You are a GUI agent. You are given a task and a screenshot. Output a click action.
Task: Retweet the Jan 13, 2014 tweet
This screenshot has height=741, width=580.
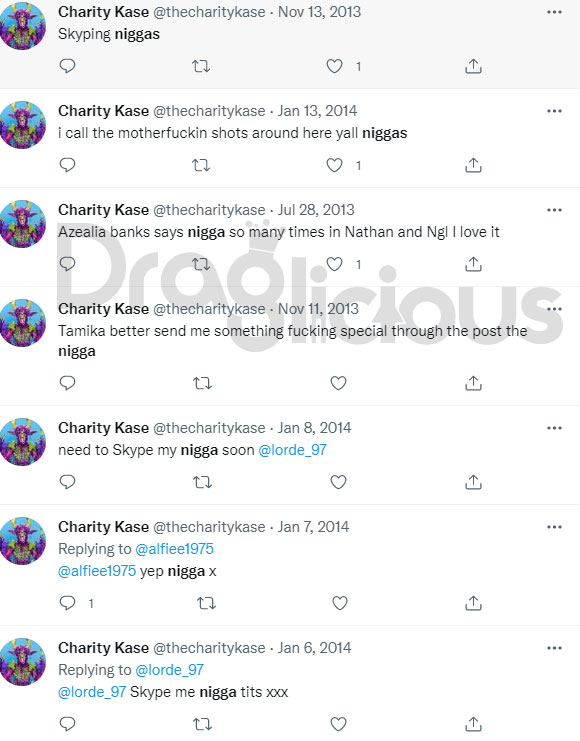click(x=201, y=165)
